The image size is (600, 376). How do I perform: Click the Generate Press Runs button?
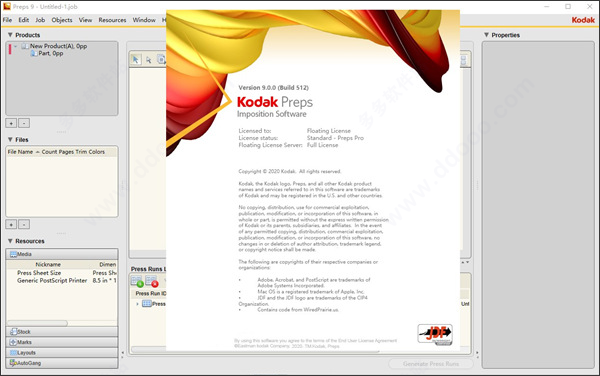coord(431,364)
